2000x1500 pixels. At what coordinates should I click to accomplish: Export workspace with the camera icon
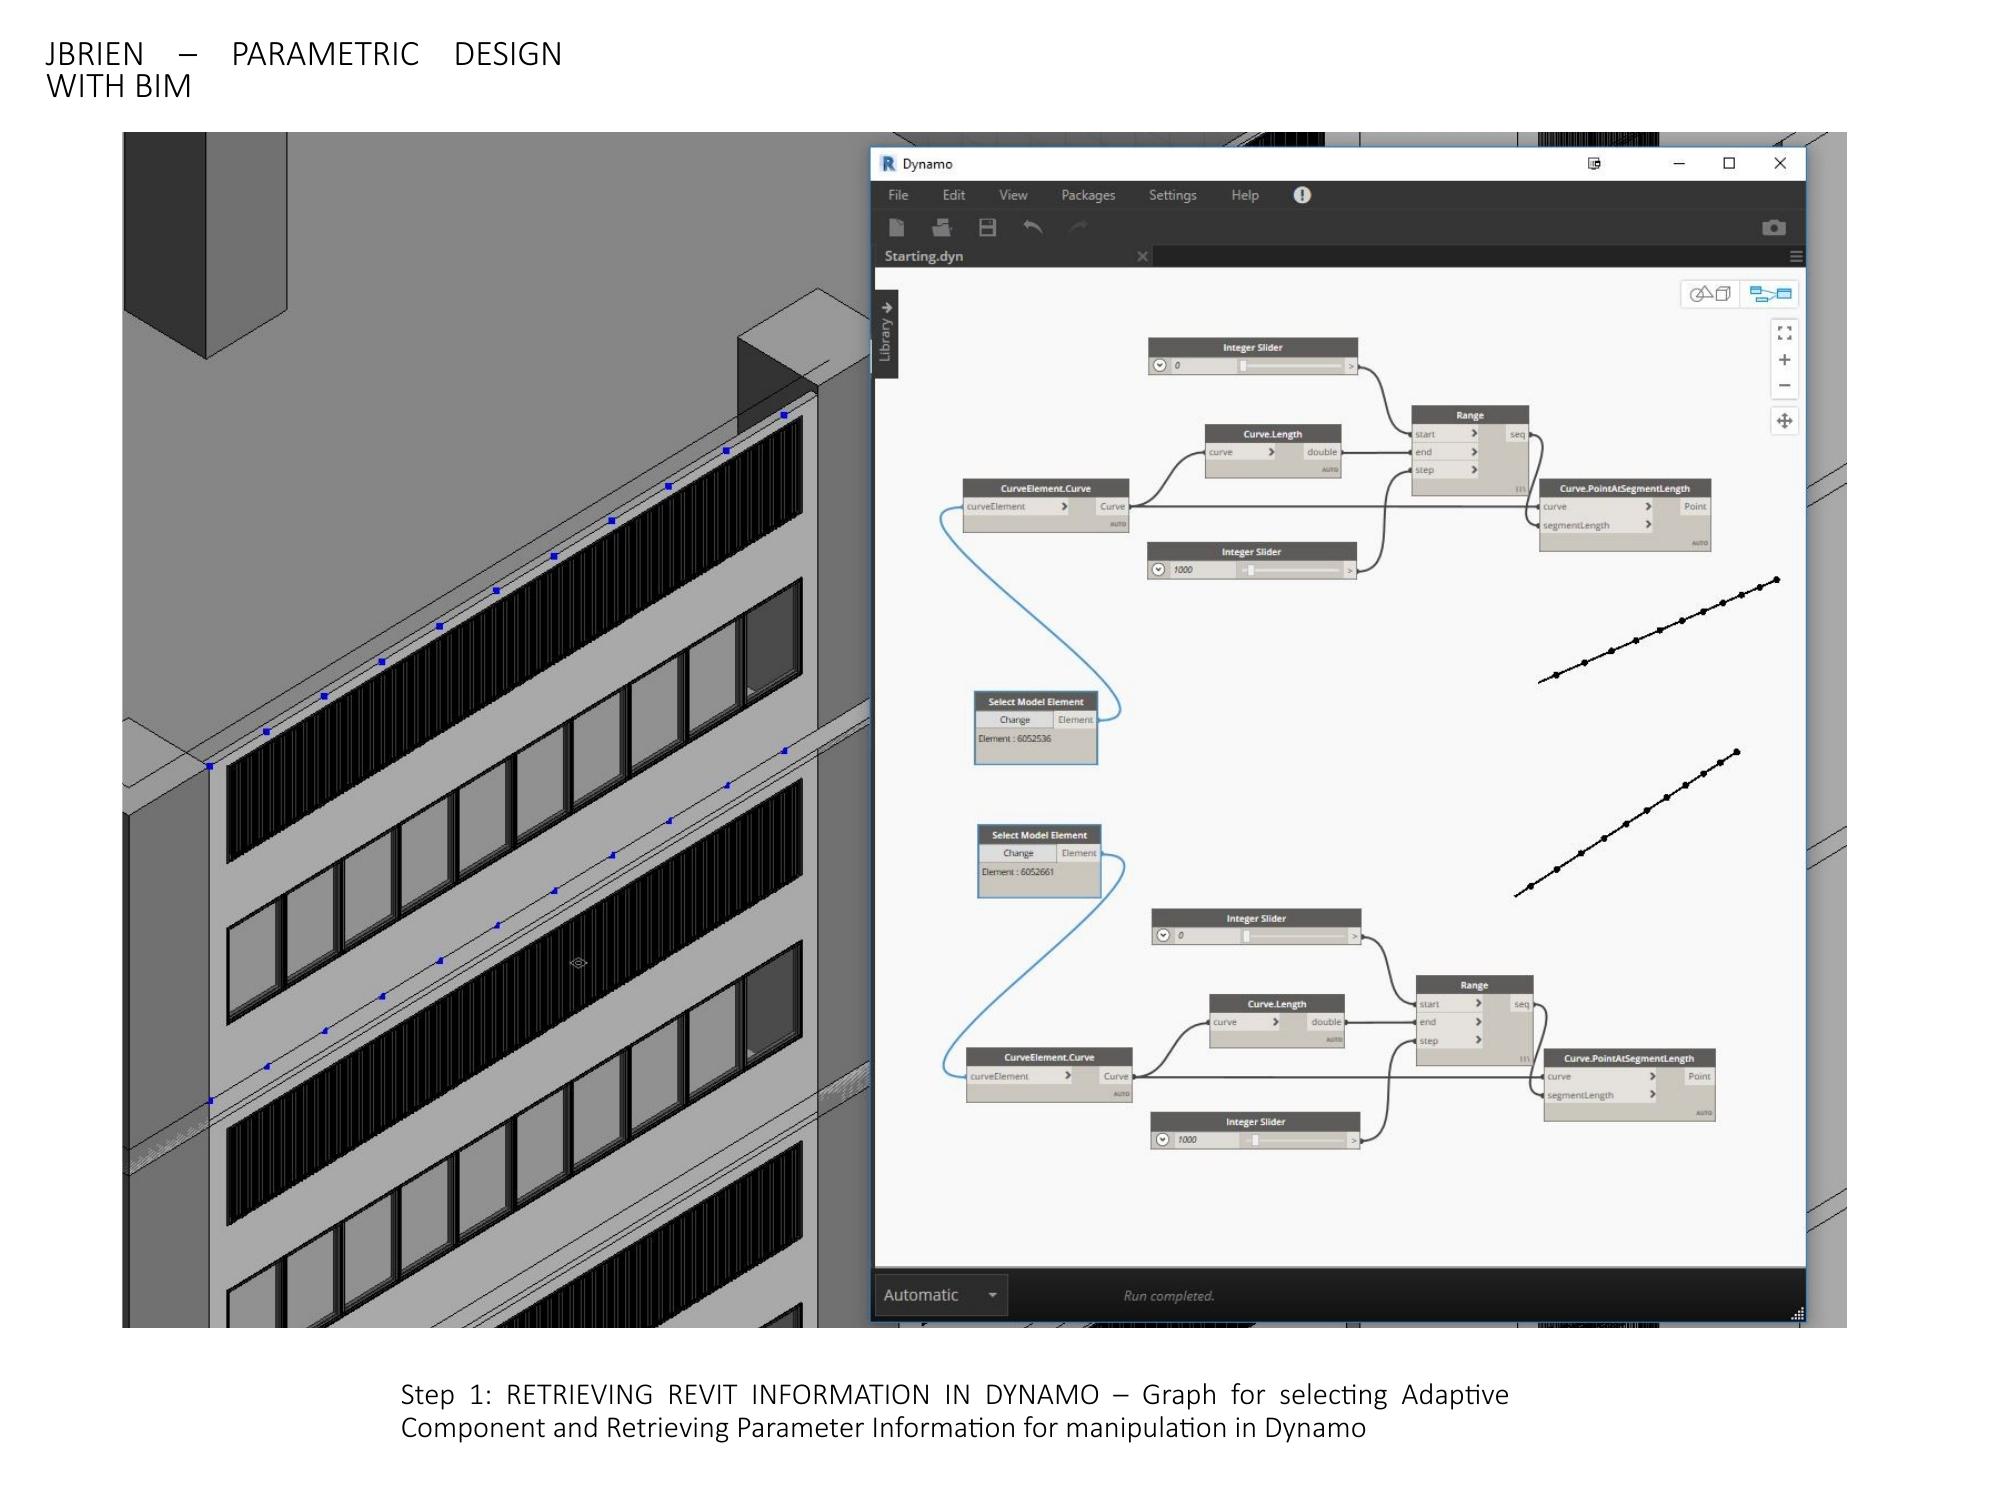pyautogui.click(x=1773, y=228)
